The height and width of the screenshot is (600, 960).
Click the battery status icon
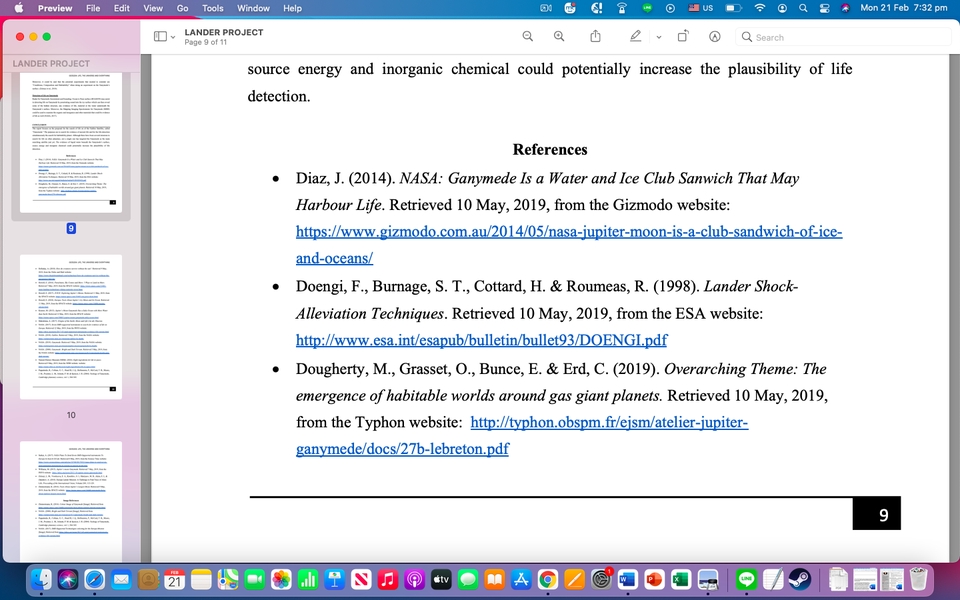(x=733, y=8)
